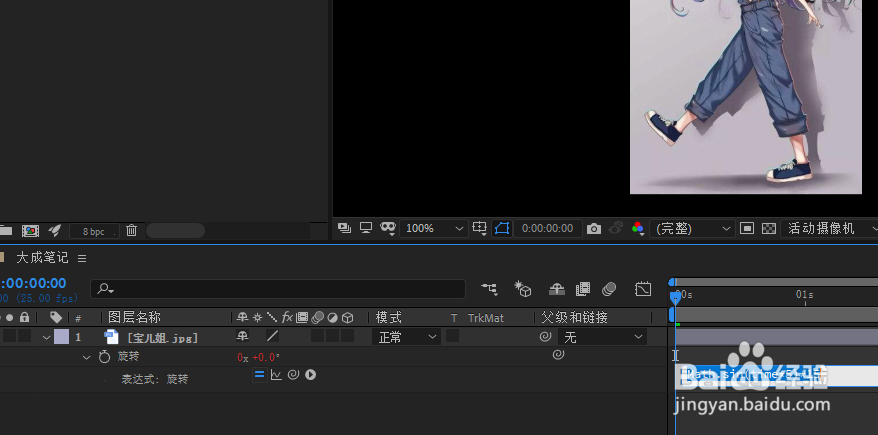
Task: Click the expression pick whip spiral
Action: (x=293, y=375)
